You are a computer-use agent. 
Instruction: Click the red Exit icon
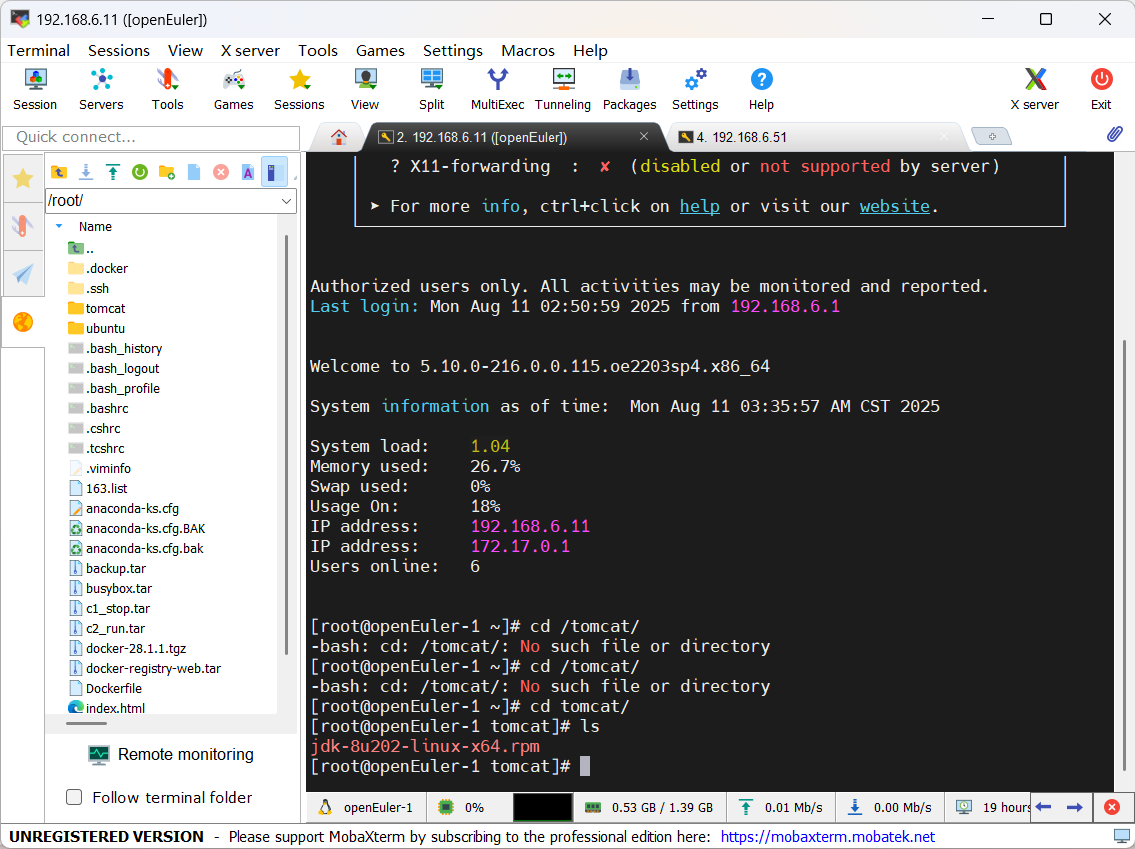(x=1101, y=89)
